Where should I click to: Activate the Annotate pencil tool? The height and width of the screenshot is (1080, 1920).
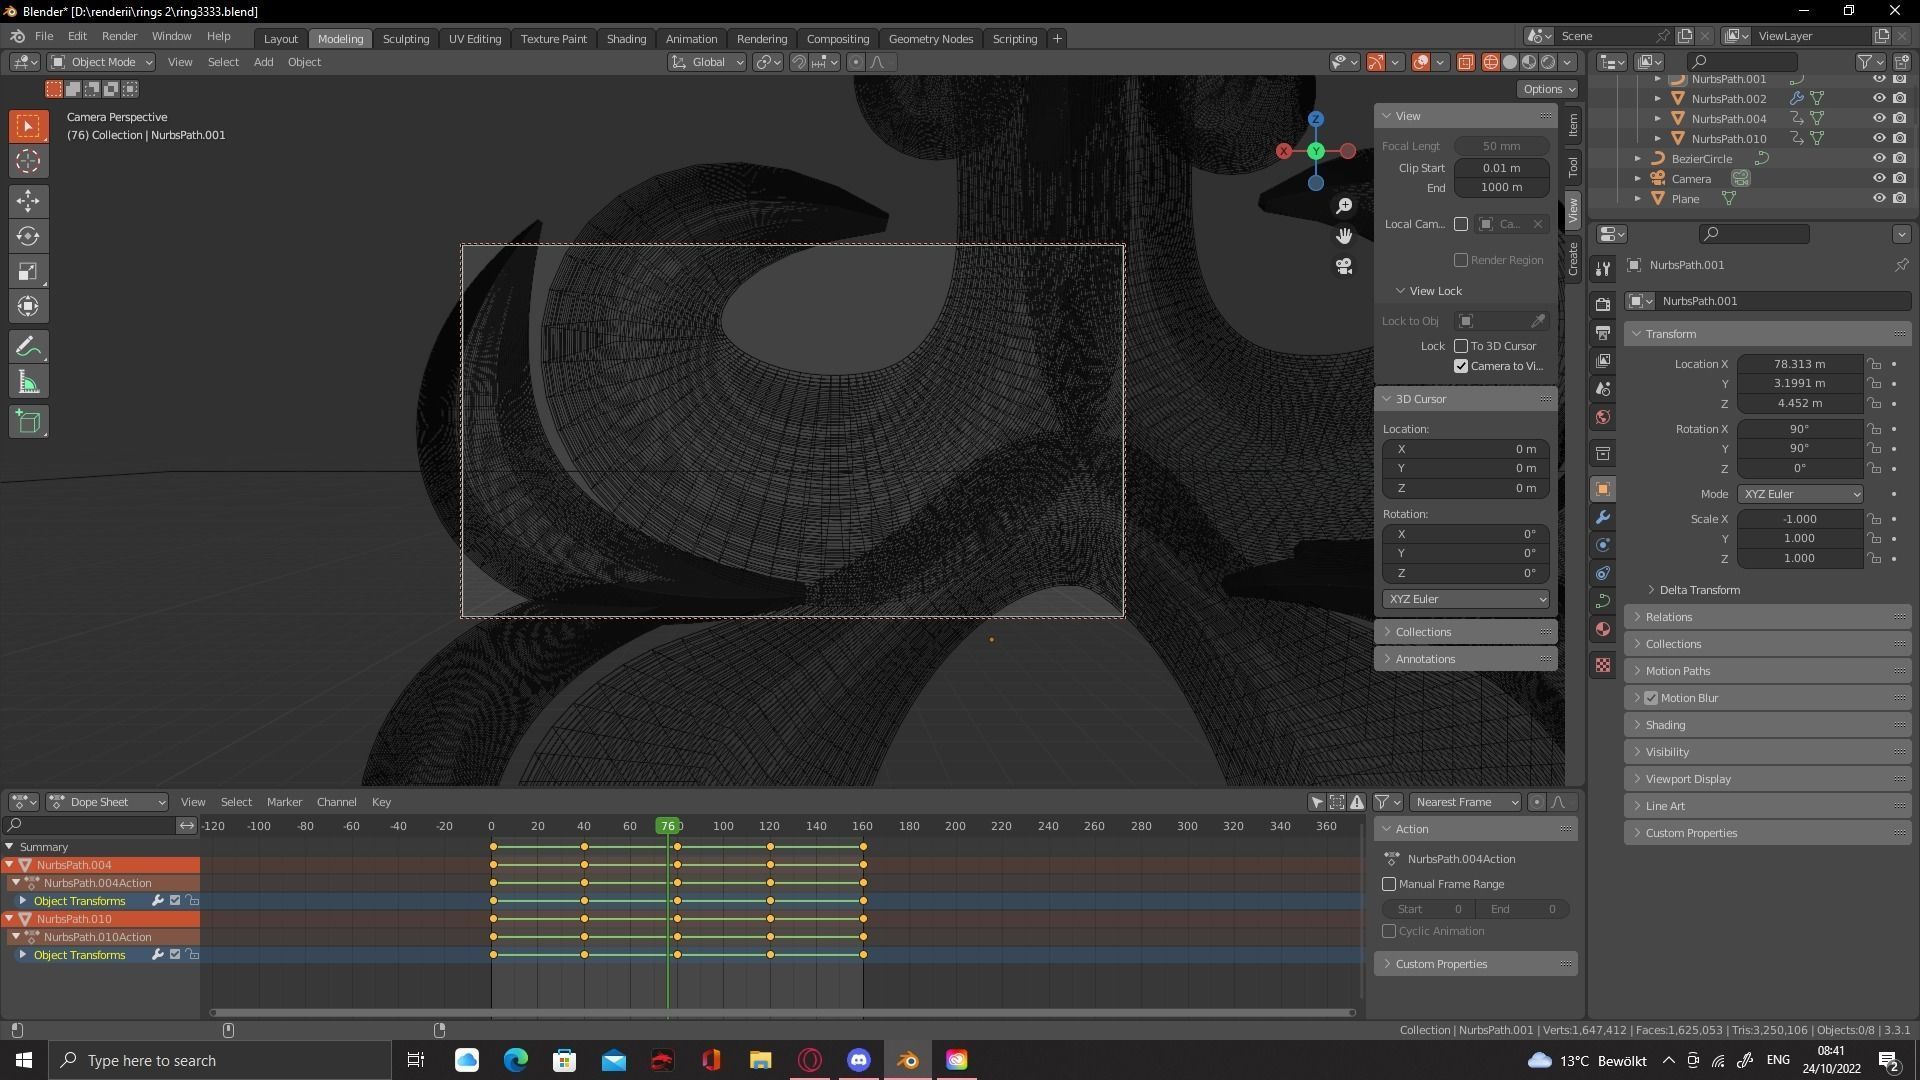pos(28,347)
